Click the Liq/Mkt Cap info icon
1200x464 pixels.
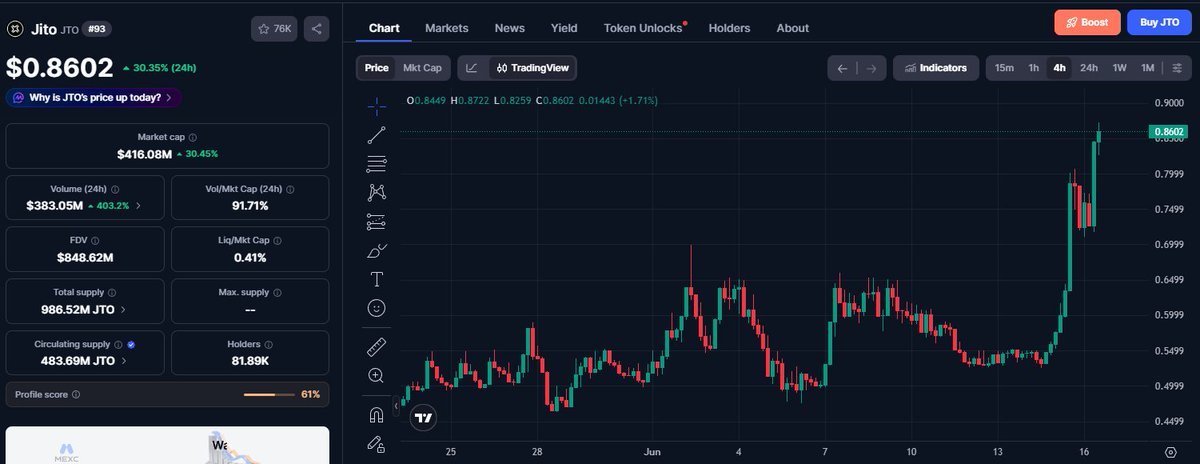[276, 241]
